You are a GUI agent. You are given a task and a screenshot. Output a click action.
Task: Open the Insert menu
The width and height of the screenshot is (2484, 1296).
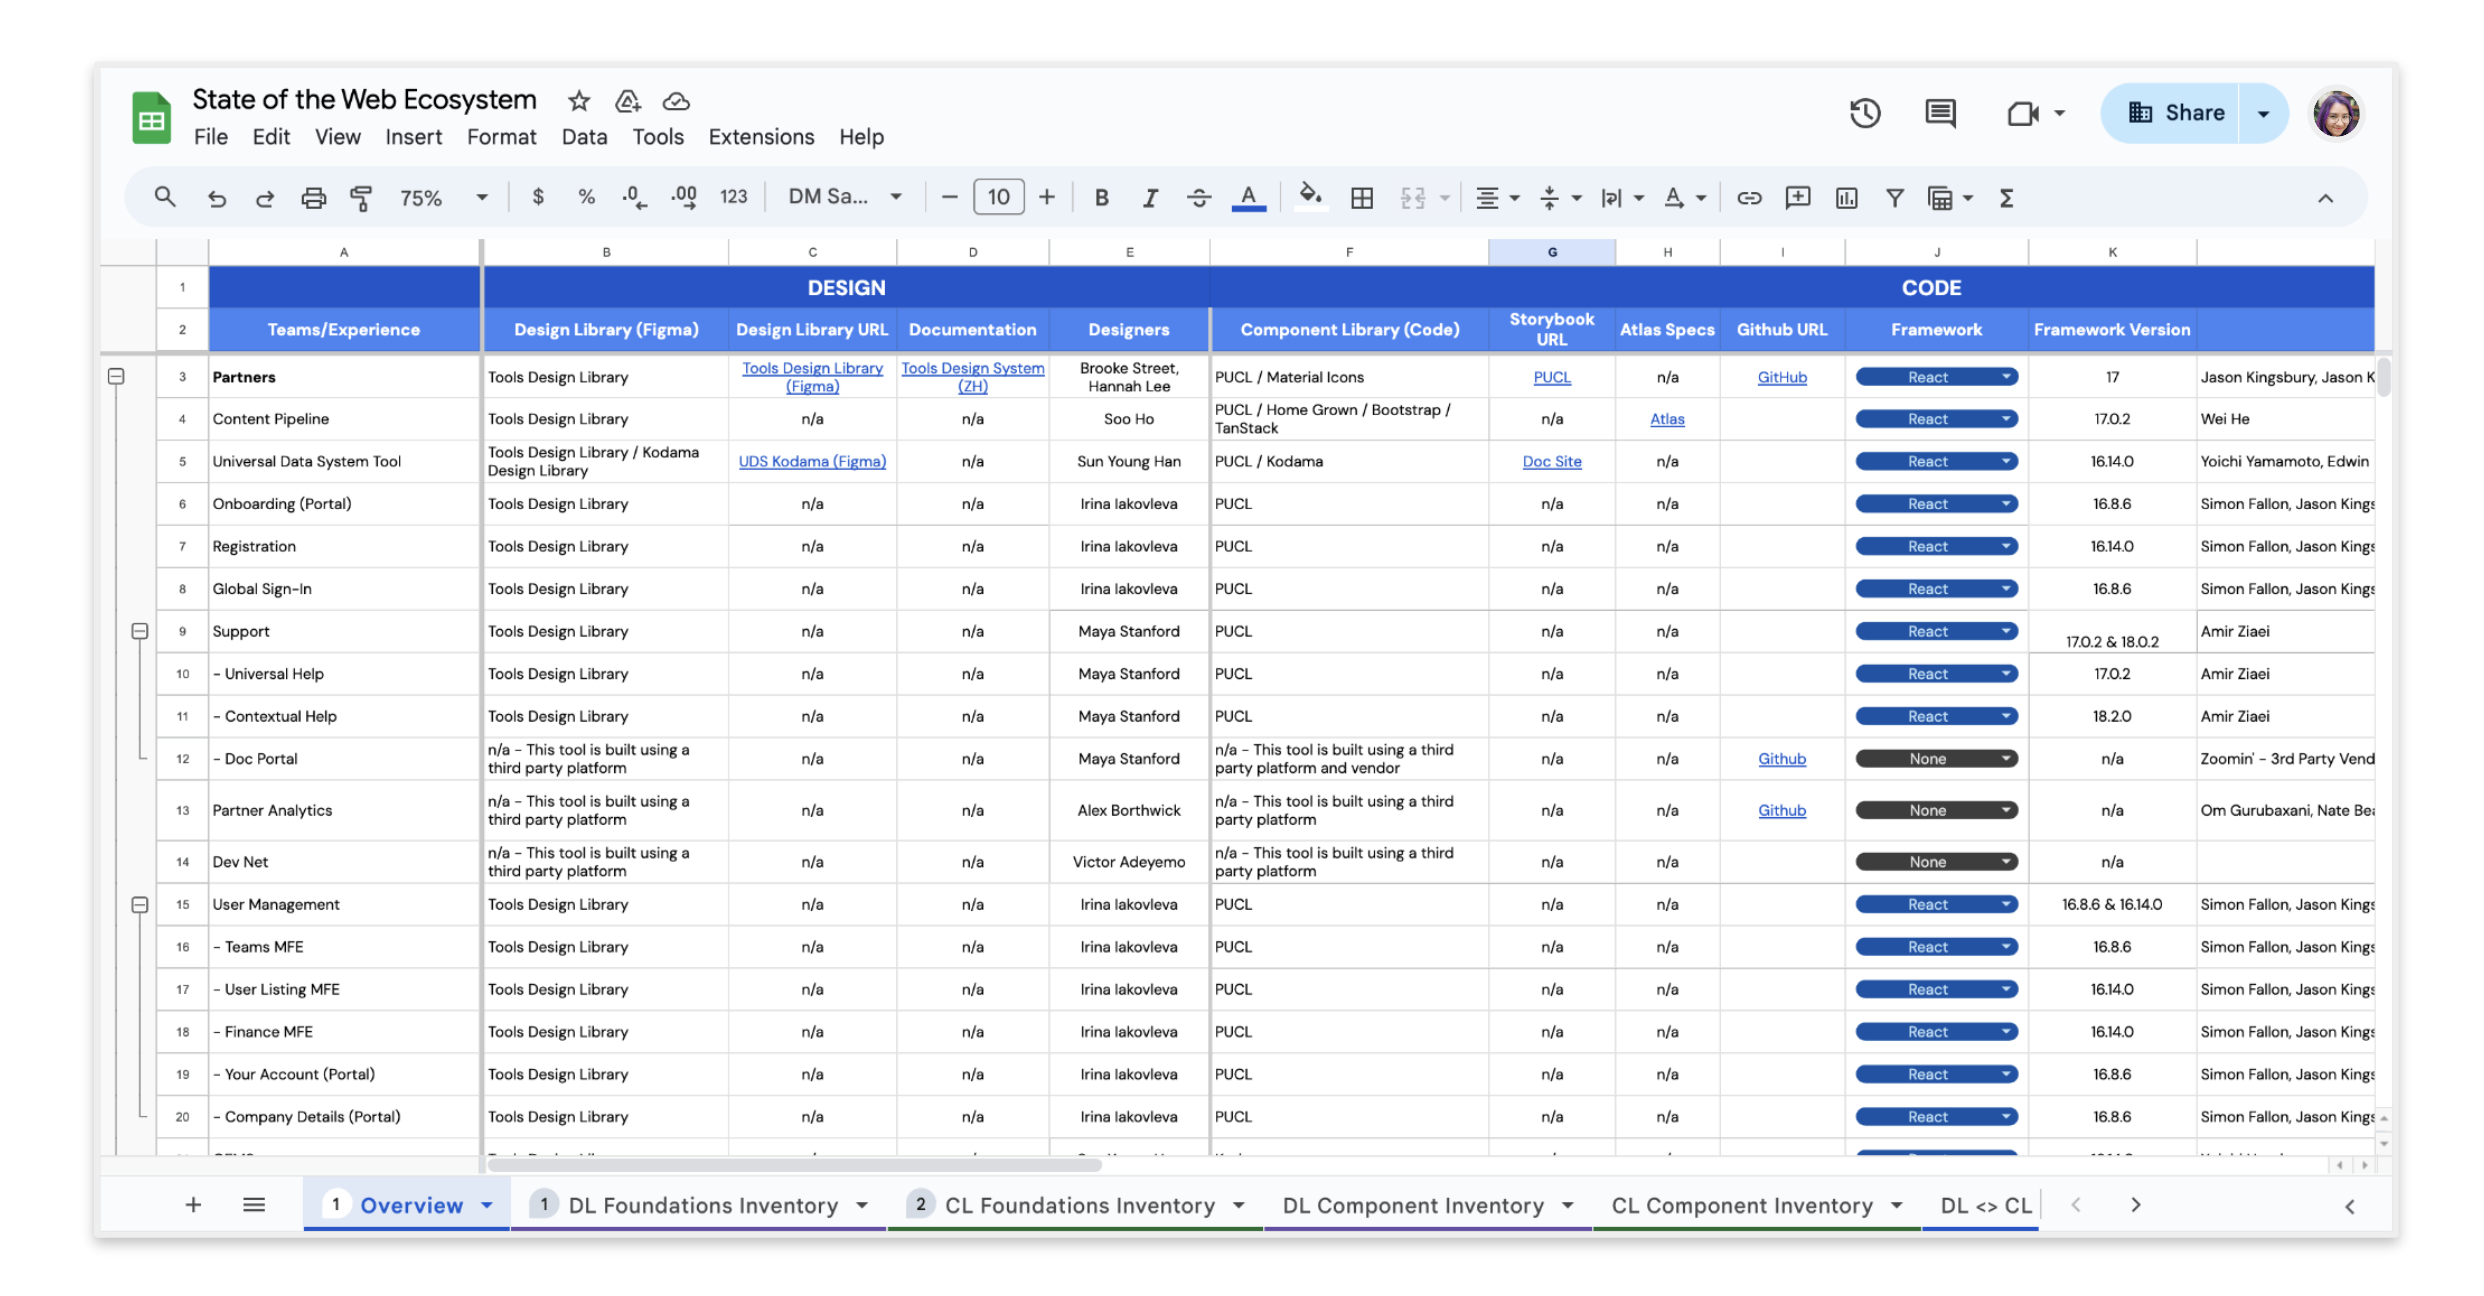[x=413, y=137]
